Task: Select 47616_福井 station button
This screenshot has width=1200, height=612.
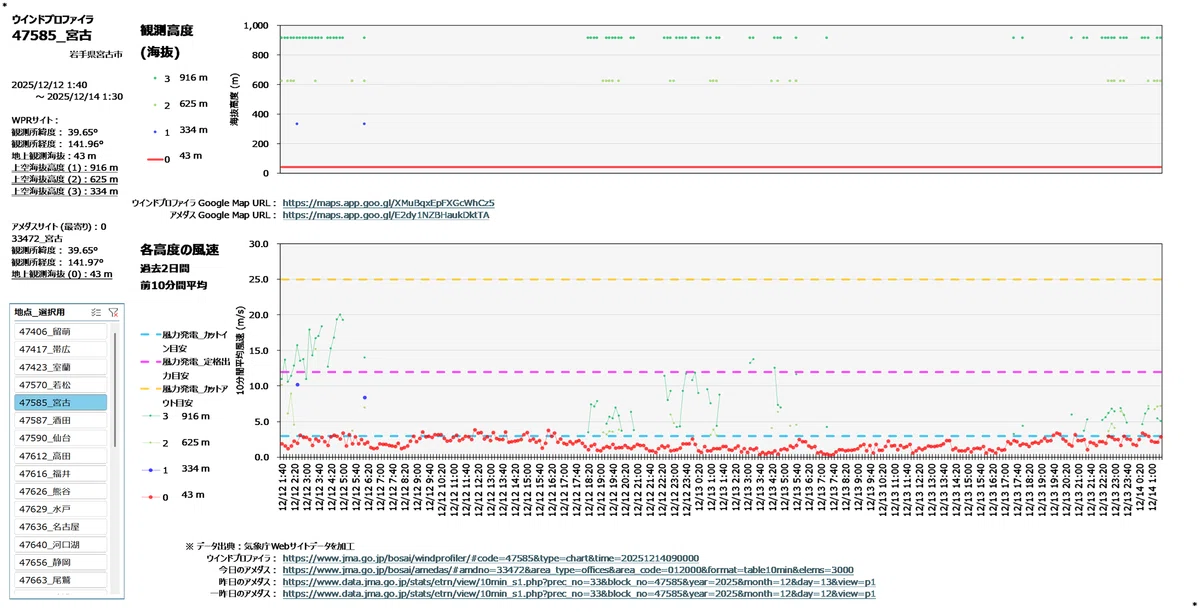Action: pos(60,473)
